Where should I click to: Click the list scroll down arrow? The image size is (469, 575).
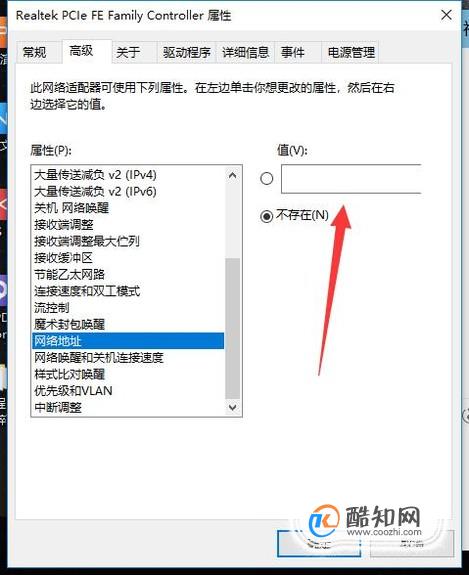pos(232,407)
